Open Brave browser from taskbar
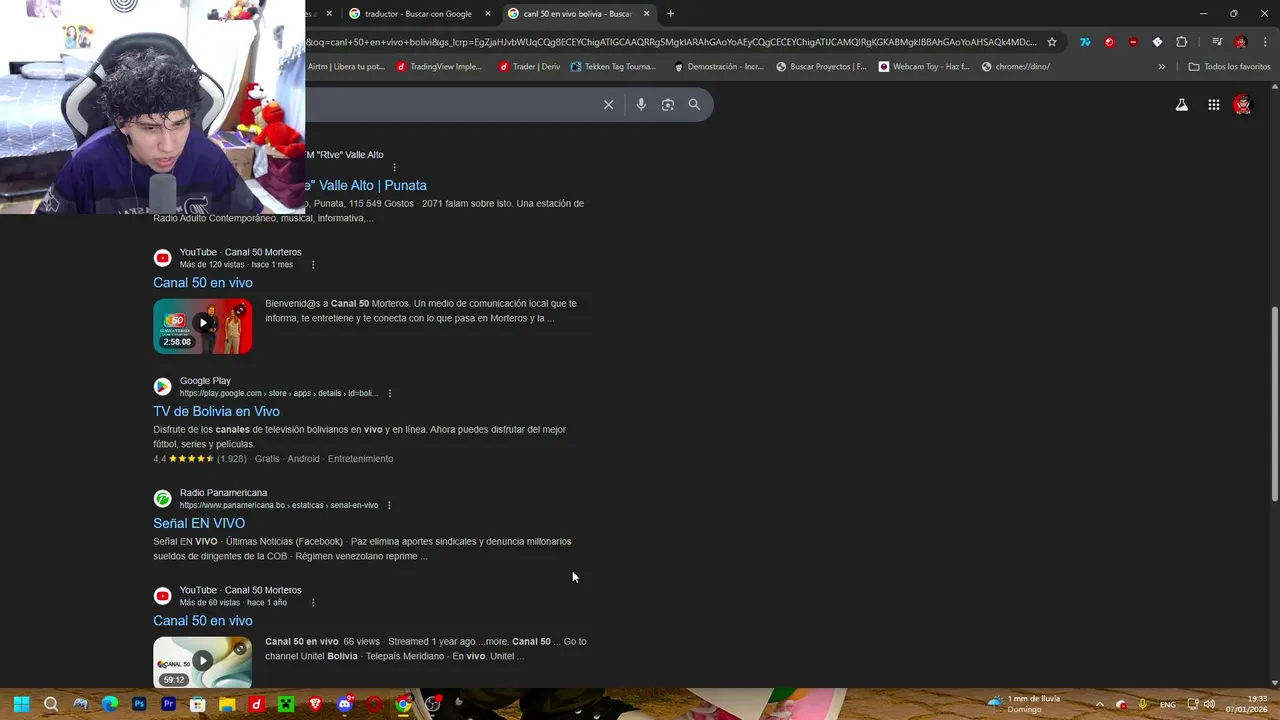The width and height of the screenshot is (1280, 720). 315,704
